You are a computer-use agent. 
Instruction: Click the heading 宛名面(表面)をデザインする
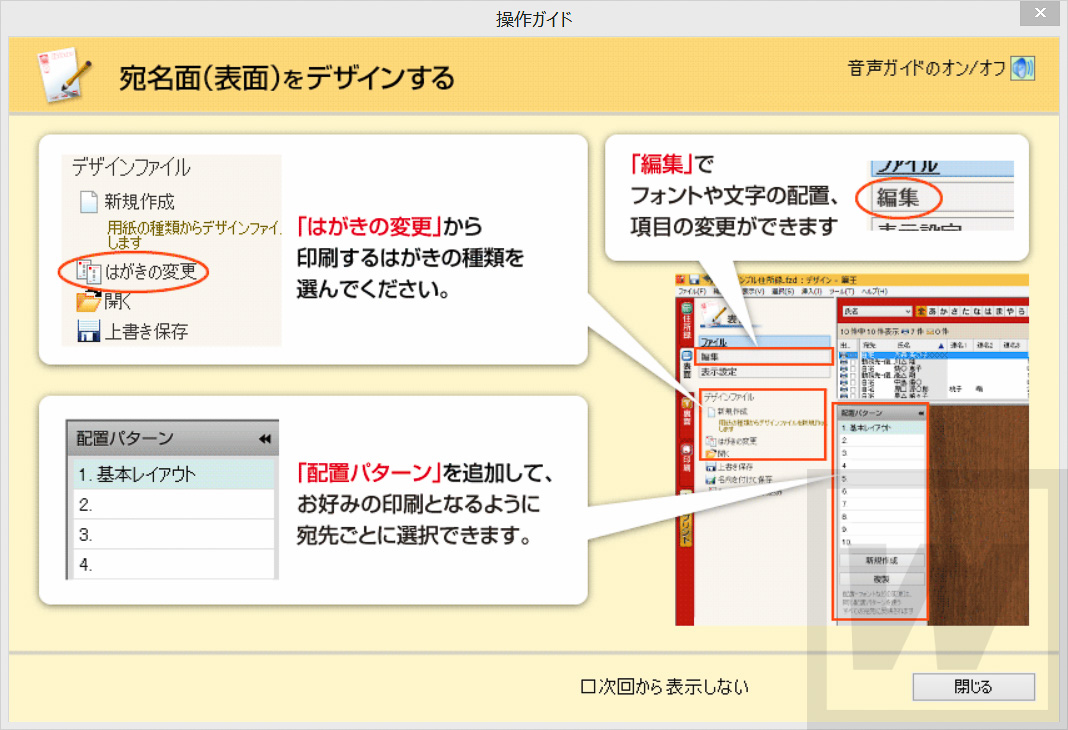coord(287,78)
